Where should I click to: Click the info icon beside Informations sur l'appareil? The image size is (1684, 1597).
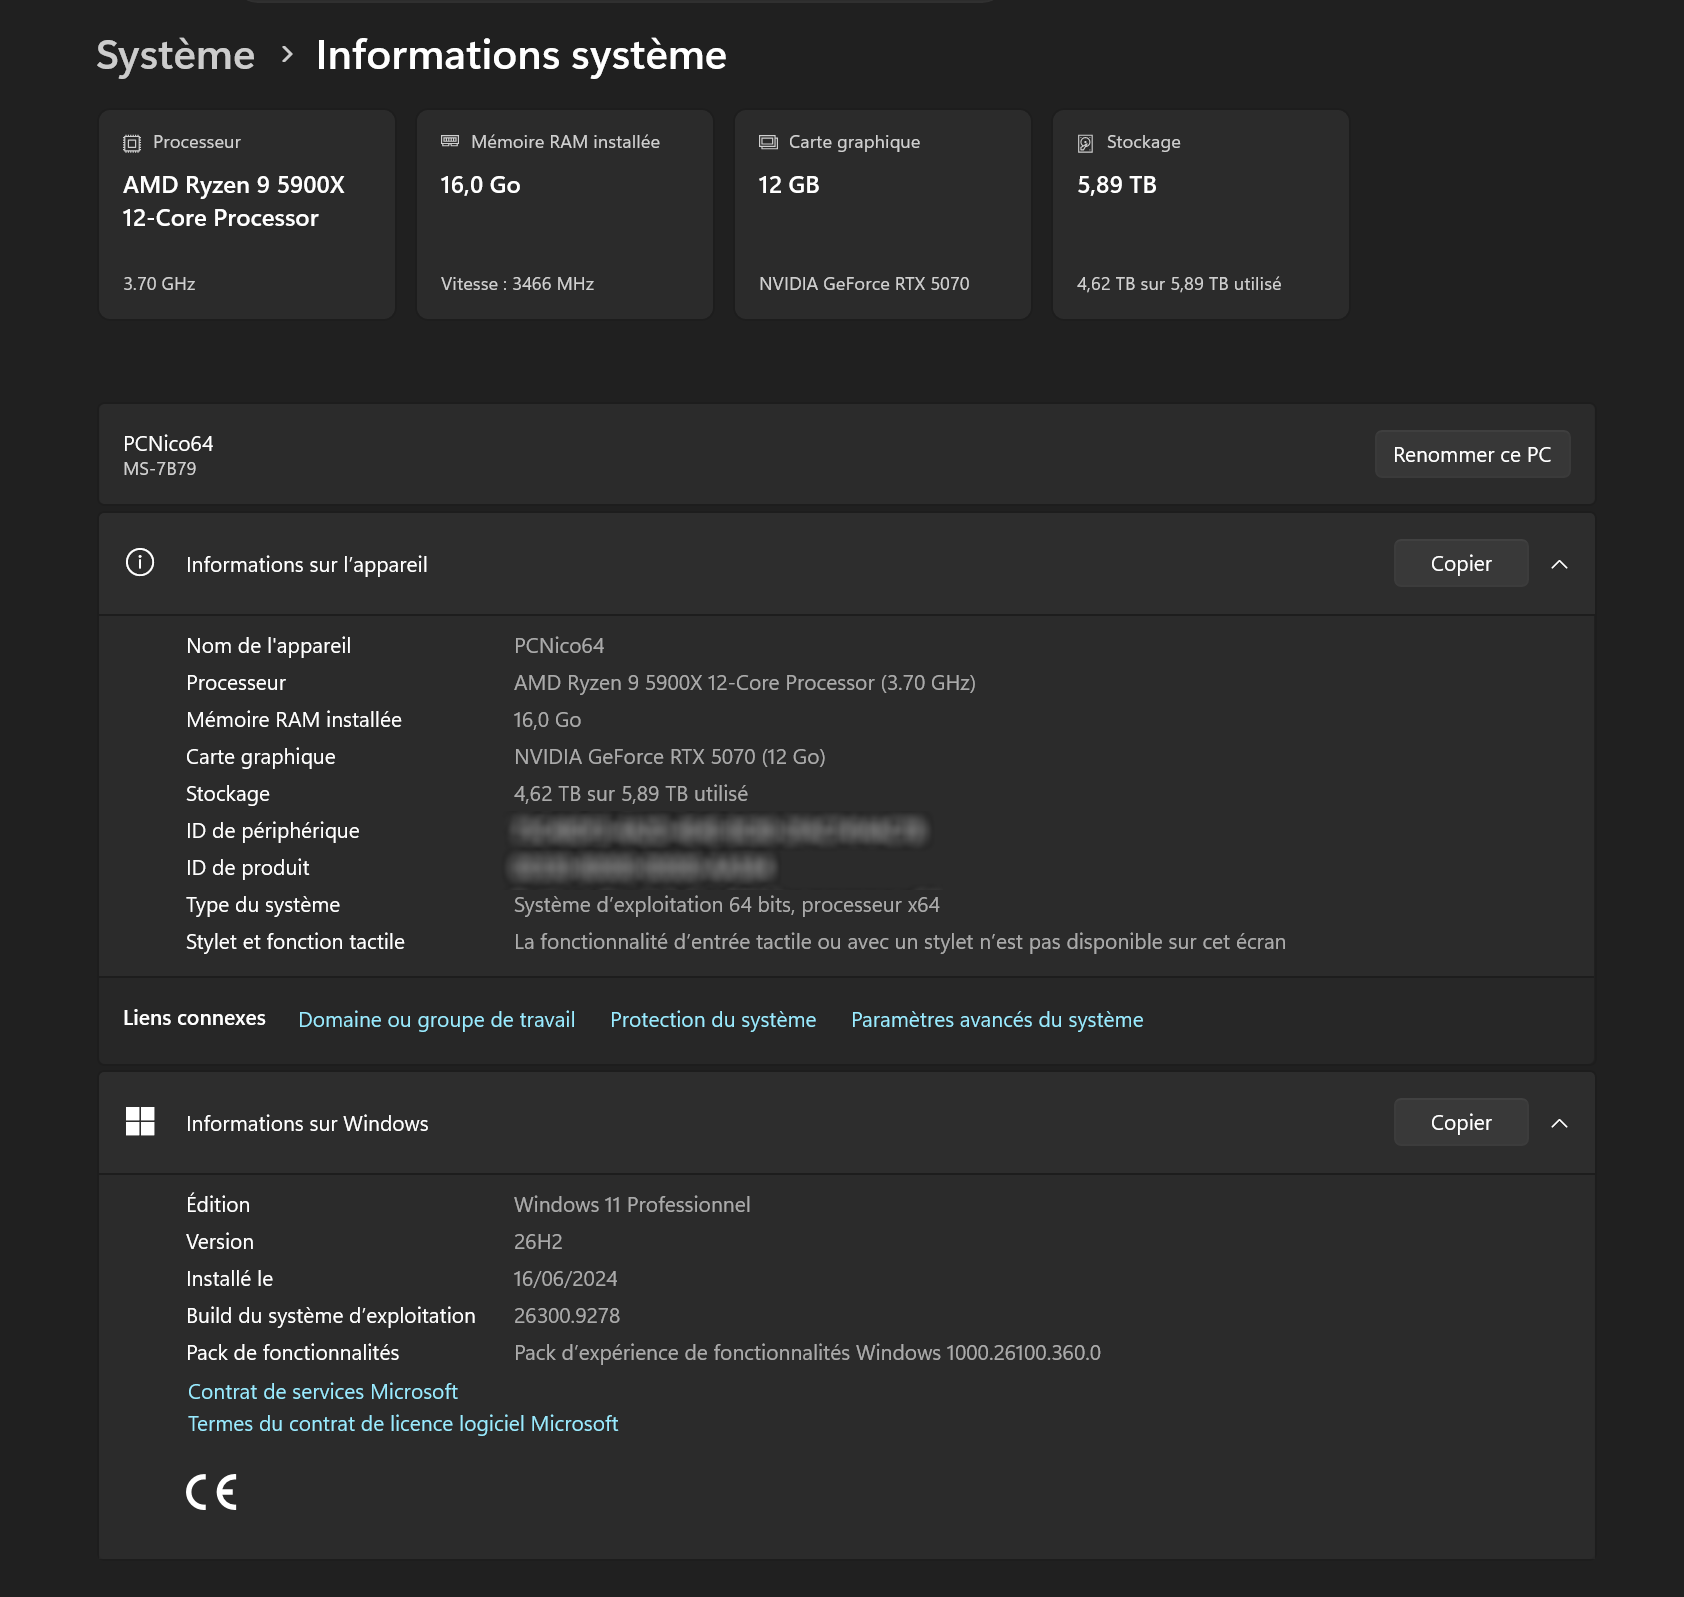(x=140, y=562)
